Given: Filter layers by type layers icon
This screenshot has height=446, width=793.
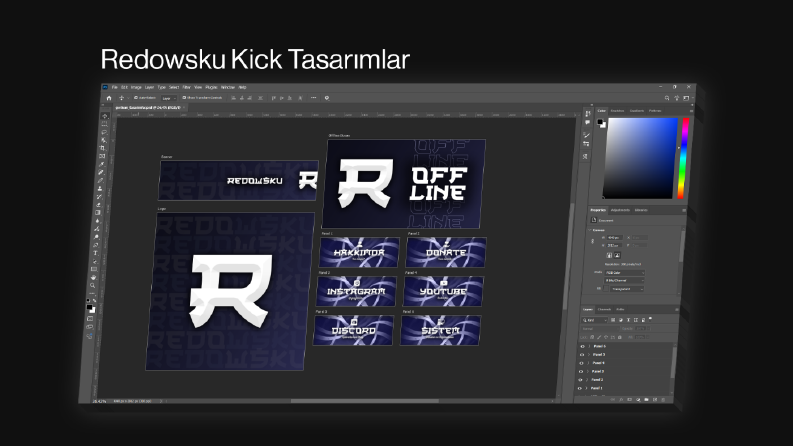Looking at the screenshot, I should coord(629,320).
